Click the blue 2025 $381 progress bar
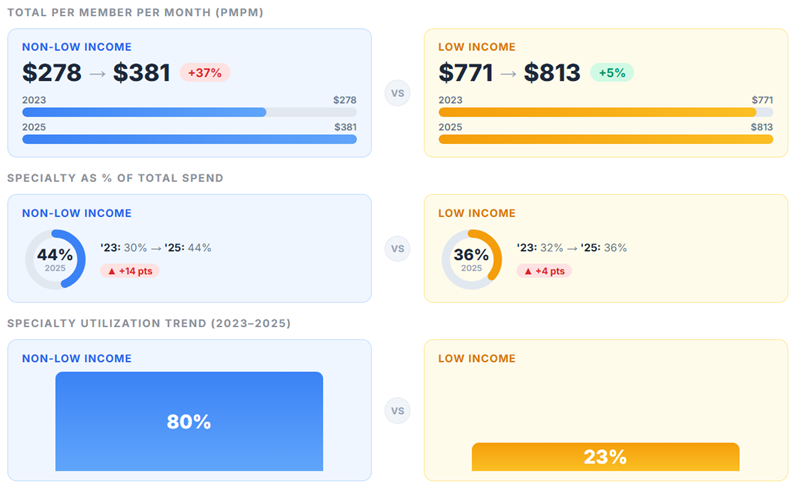This screenshot has width=797, height=490. [189, 140]
